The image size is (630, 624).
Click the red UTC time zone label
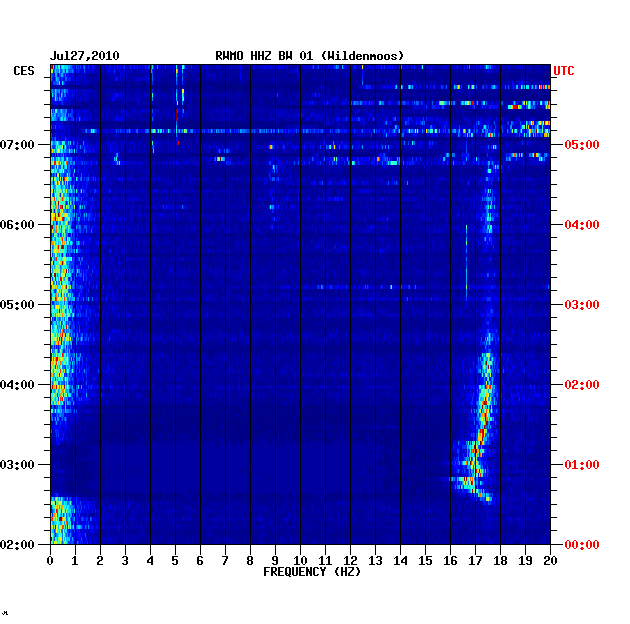(564, 71)
